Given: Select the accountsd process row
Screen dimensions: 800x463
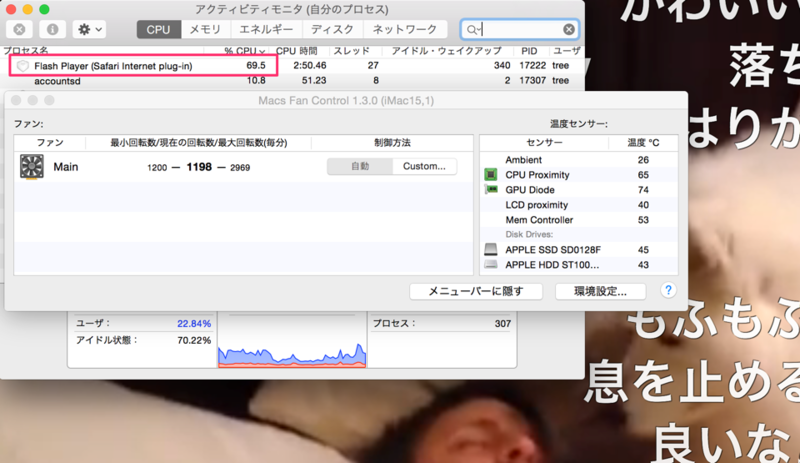Looking at the screenshot, I should [x=292, y=81].
